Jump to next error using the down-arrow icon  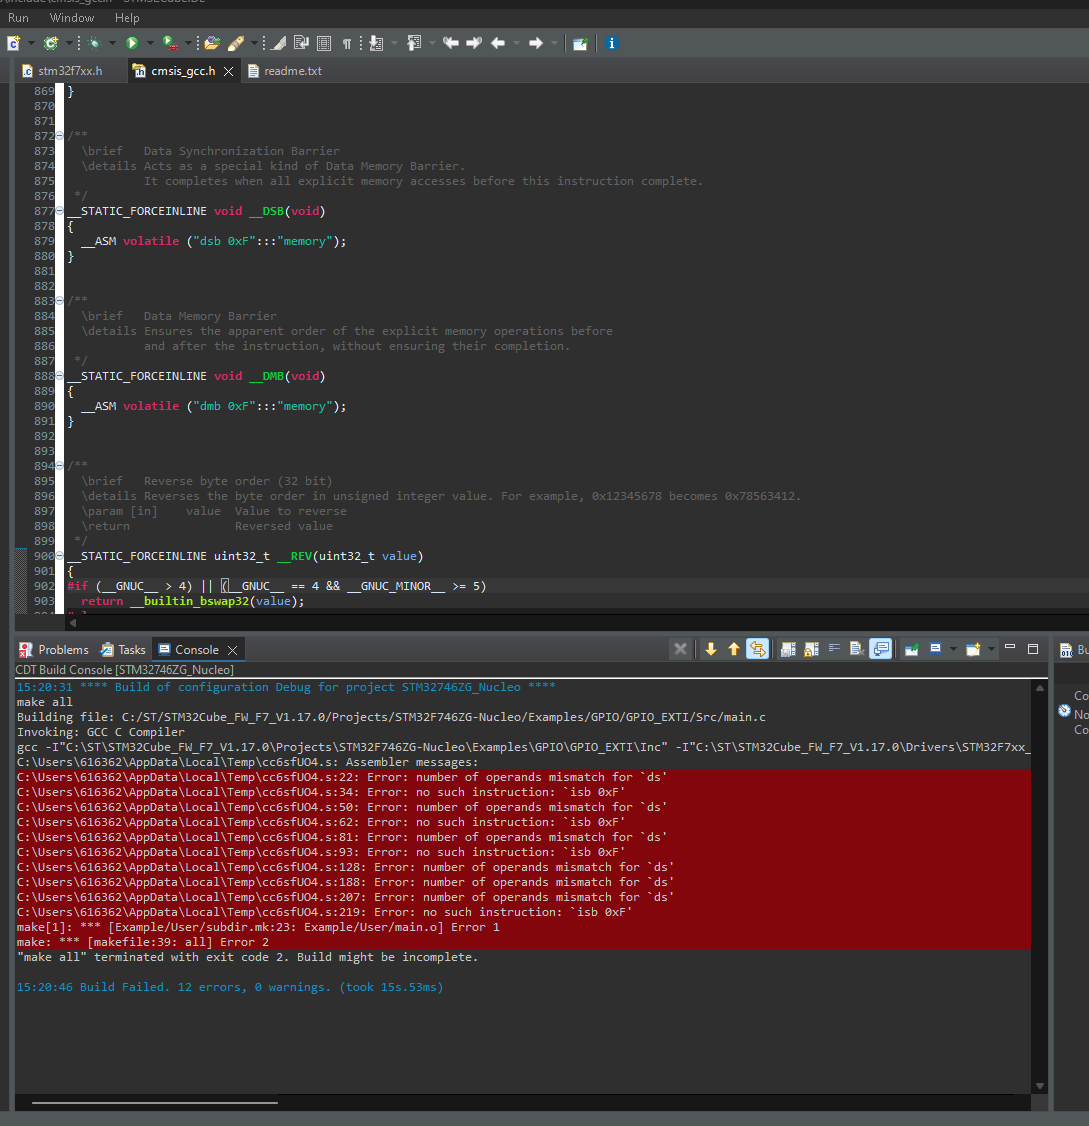(712, 649)
